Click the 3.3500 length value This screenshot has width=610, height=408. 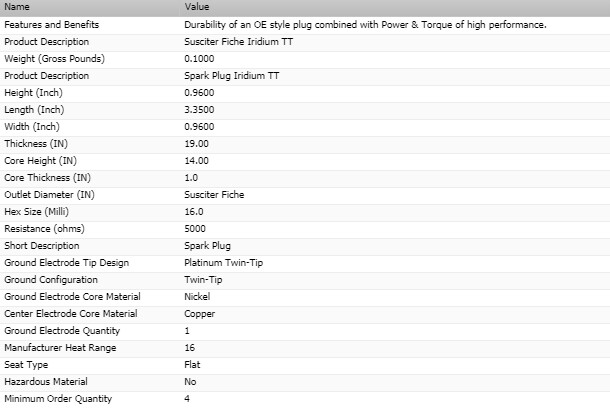coord(200,109)
